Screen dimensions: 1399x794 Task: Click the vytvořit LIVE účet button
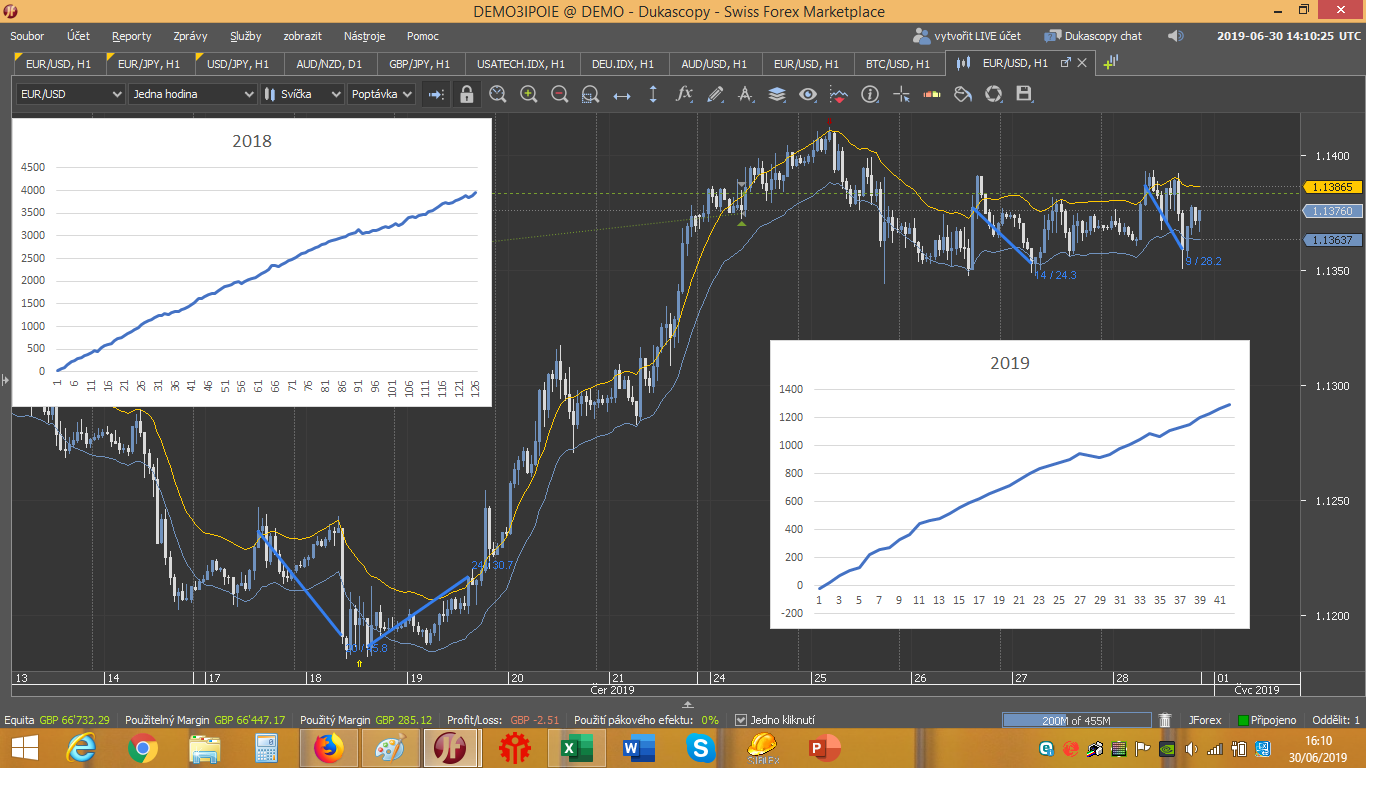[967, 36]
